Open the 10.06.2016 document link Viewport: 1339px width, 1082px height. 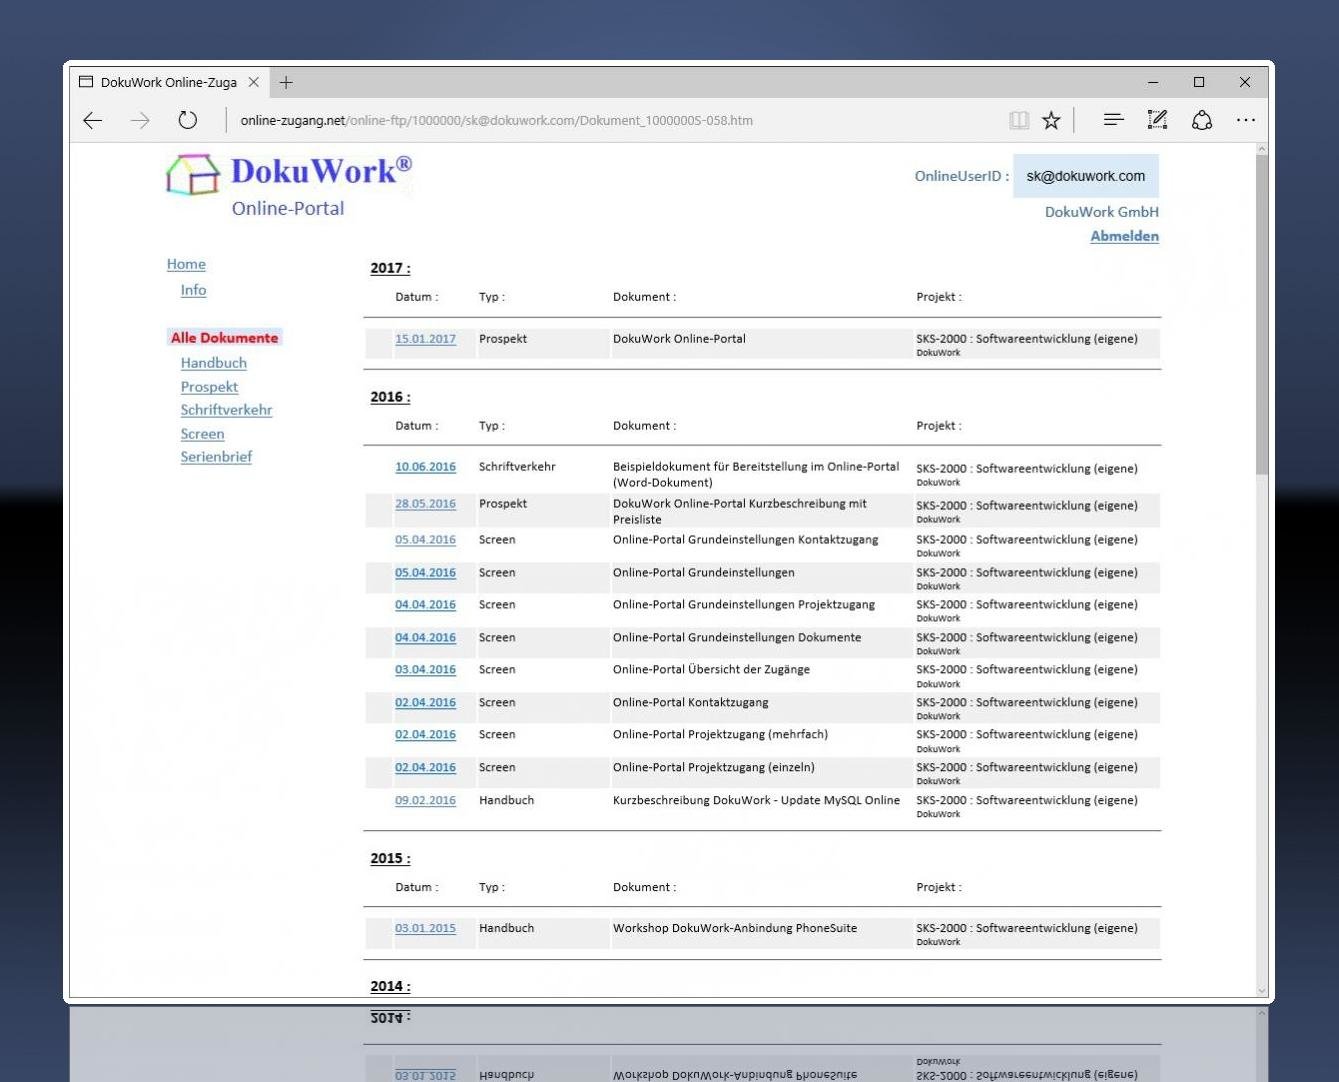click(425, 467)
